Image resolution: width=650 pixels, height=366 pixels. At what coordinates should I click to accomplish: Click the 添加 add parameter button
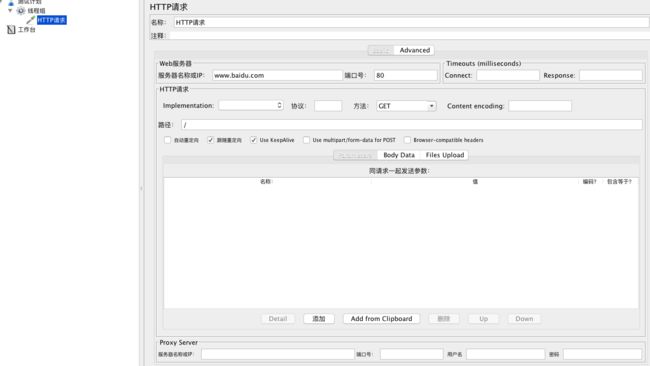tap(318, 319)
